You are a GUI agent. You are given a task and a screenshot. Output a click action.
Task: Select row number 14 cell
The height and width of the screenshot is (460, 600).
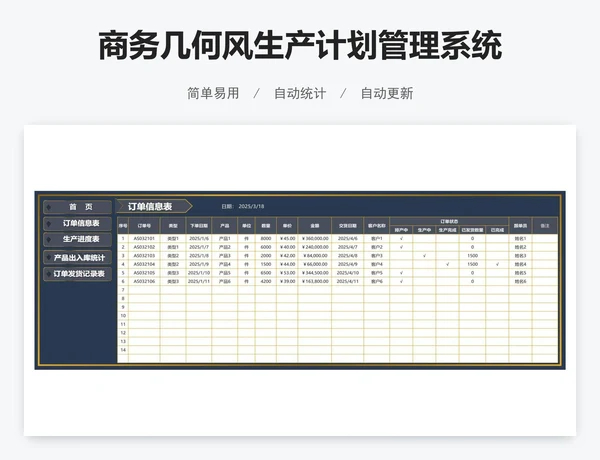click(123, 350)
